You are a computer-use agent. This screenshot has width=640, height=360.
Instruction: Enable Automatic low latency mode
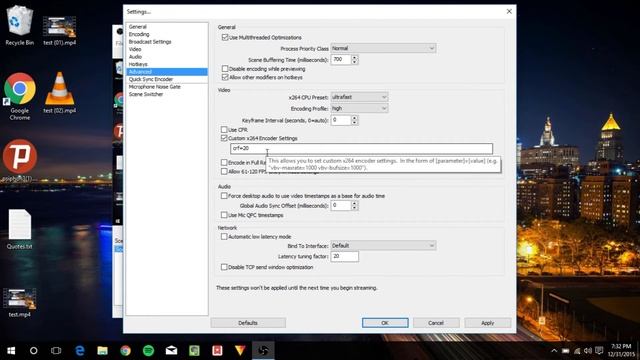click(x=224, y=237)
